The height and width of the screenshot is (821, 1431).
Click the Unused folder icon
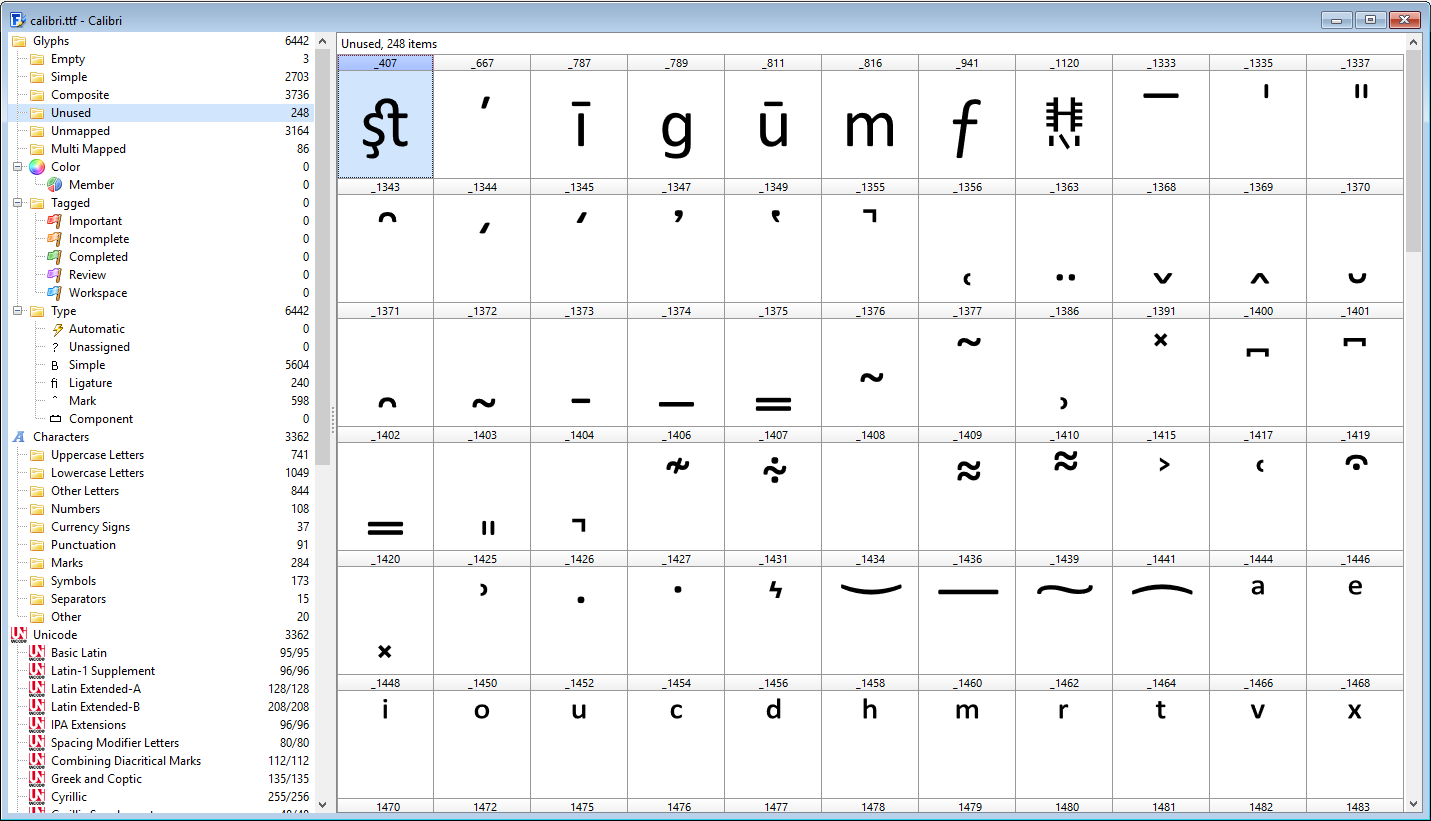click(37, 113)
